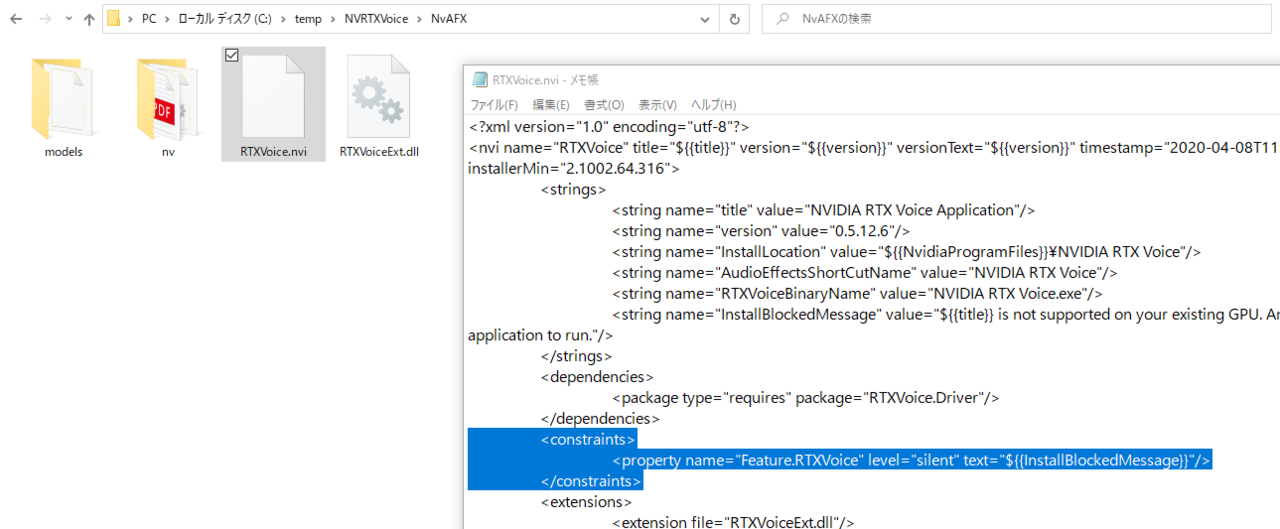Open the 編集(E) menu in Notepad

click(551, 105)
